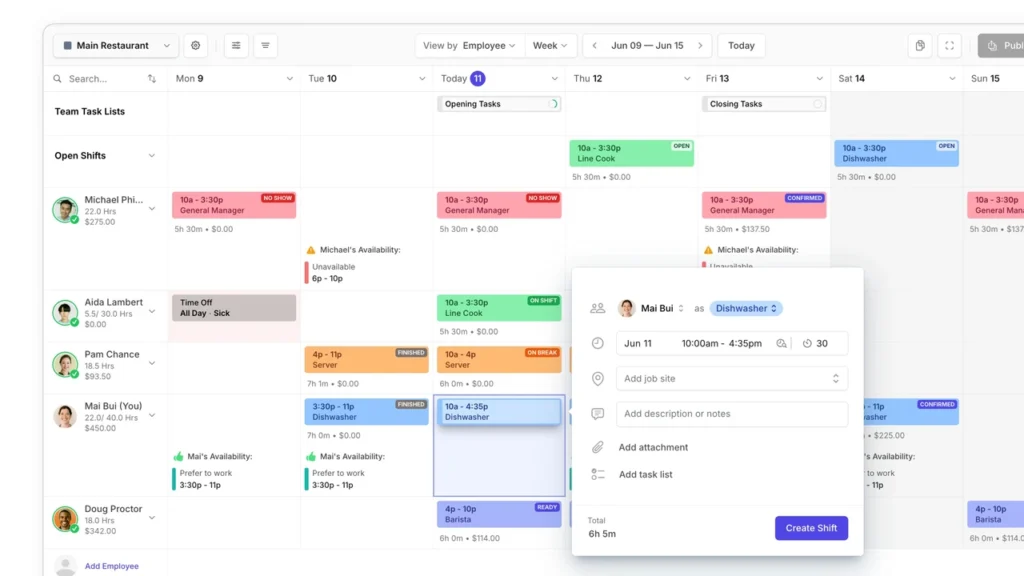1024x576 pixels.
Task: Click the copy schedule clipboard icon
Action: (x=920, y=46)
